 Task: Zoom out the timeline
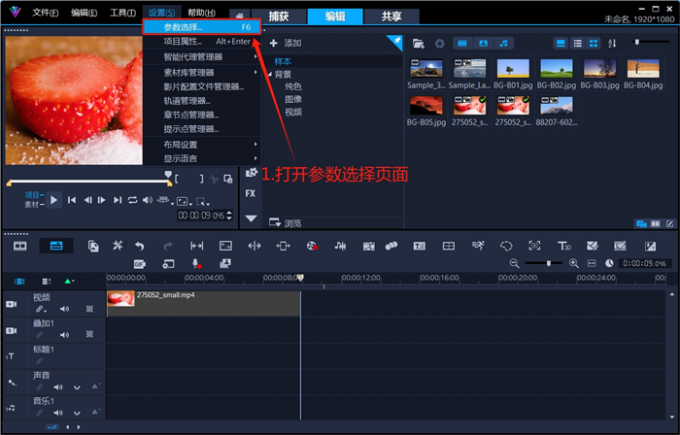tap(514, 263)
